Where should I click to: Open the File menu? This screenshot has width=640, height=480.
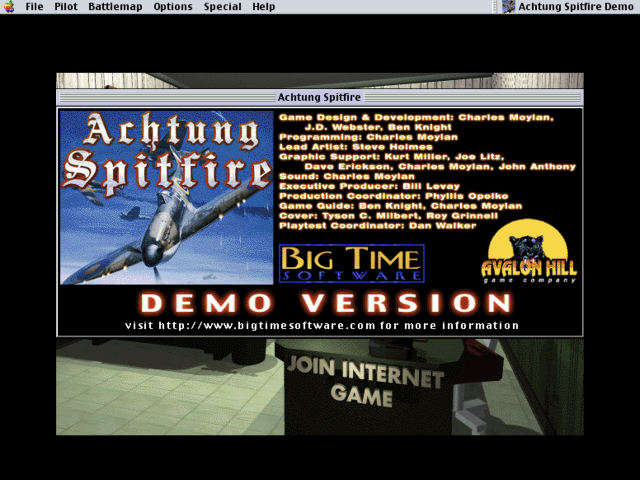(34, 7)
